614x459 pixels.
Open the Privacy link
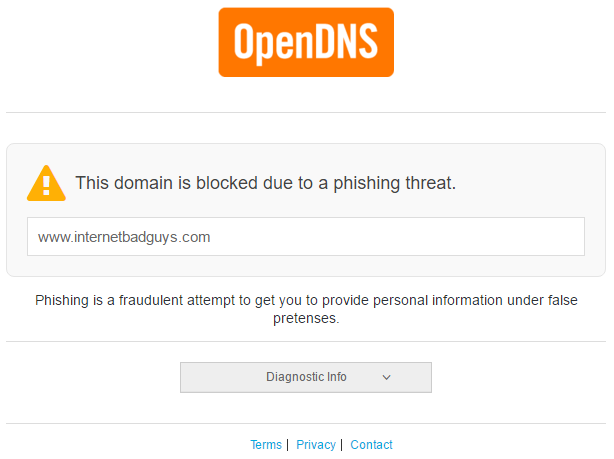[316, 445]
